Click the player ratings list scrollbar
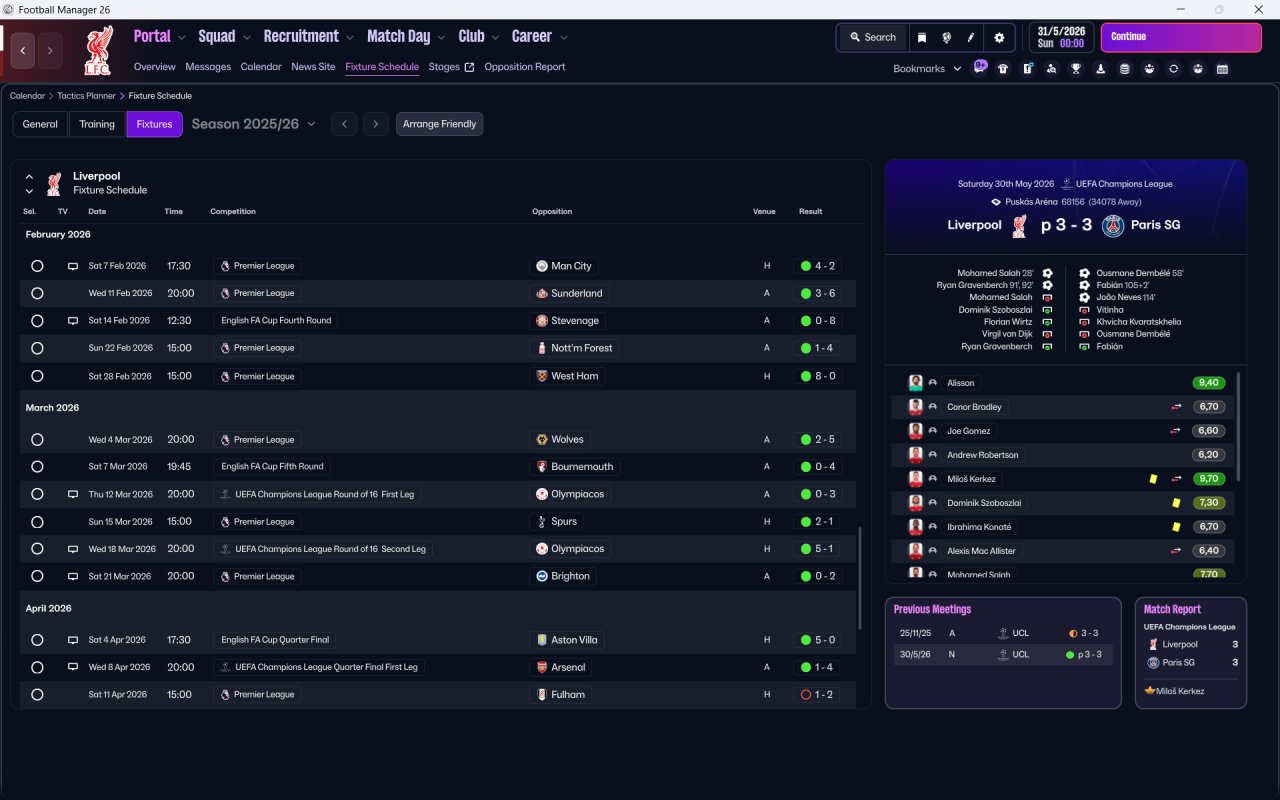This screenshot has height=800, width=1280. [1238, 427]
